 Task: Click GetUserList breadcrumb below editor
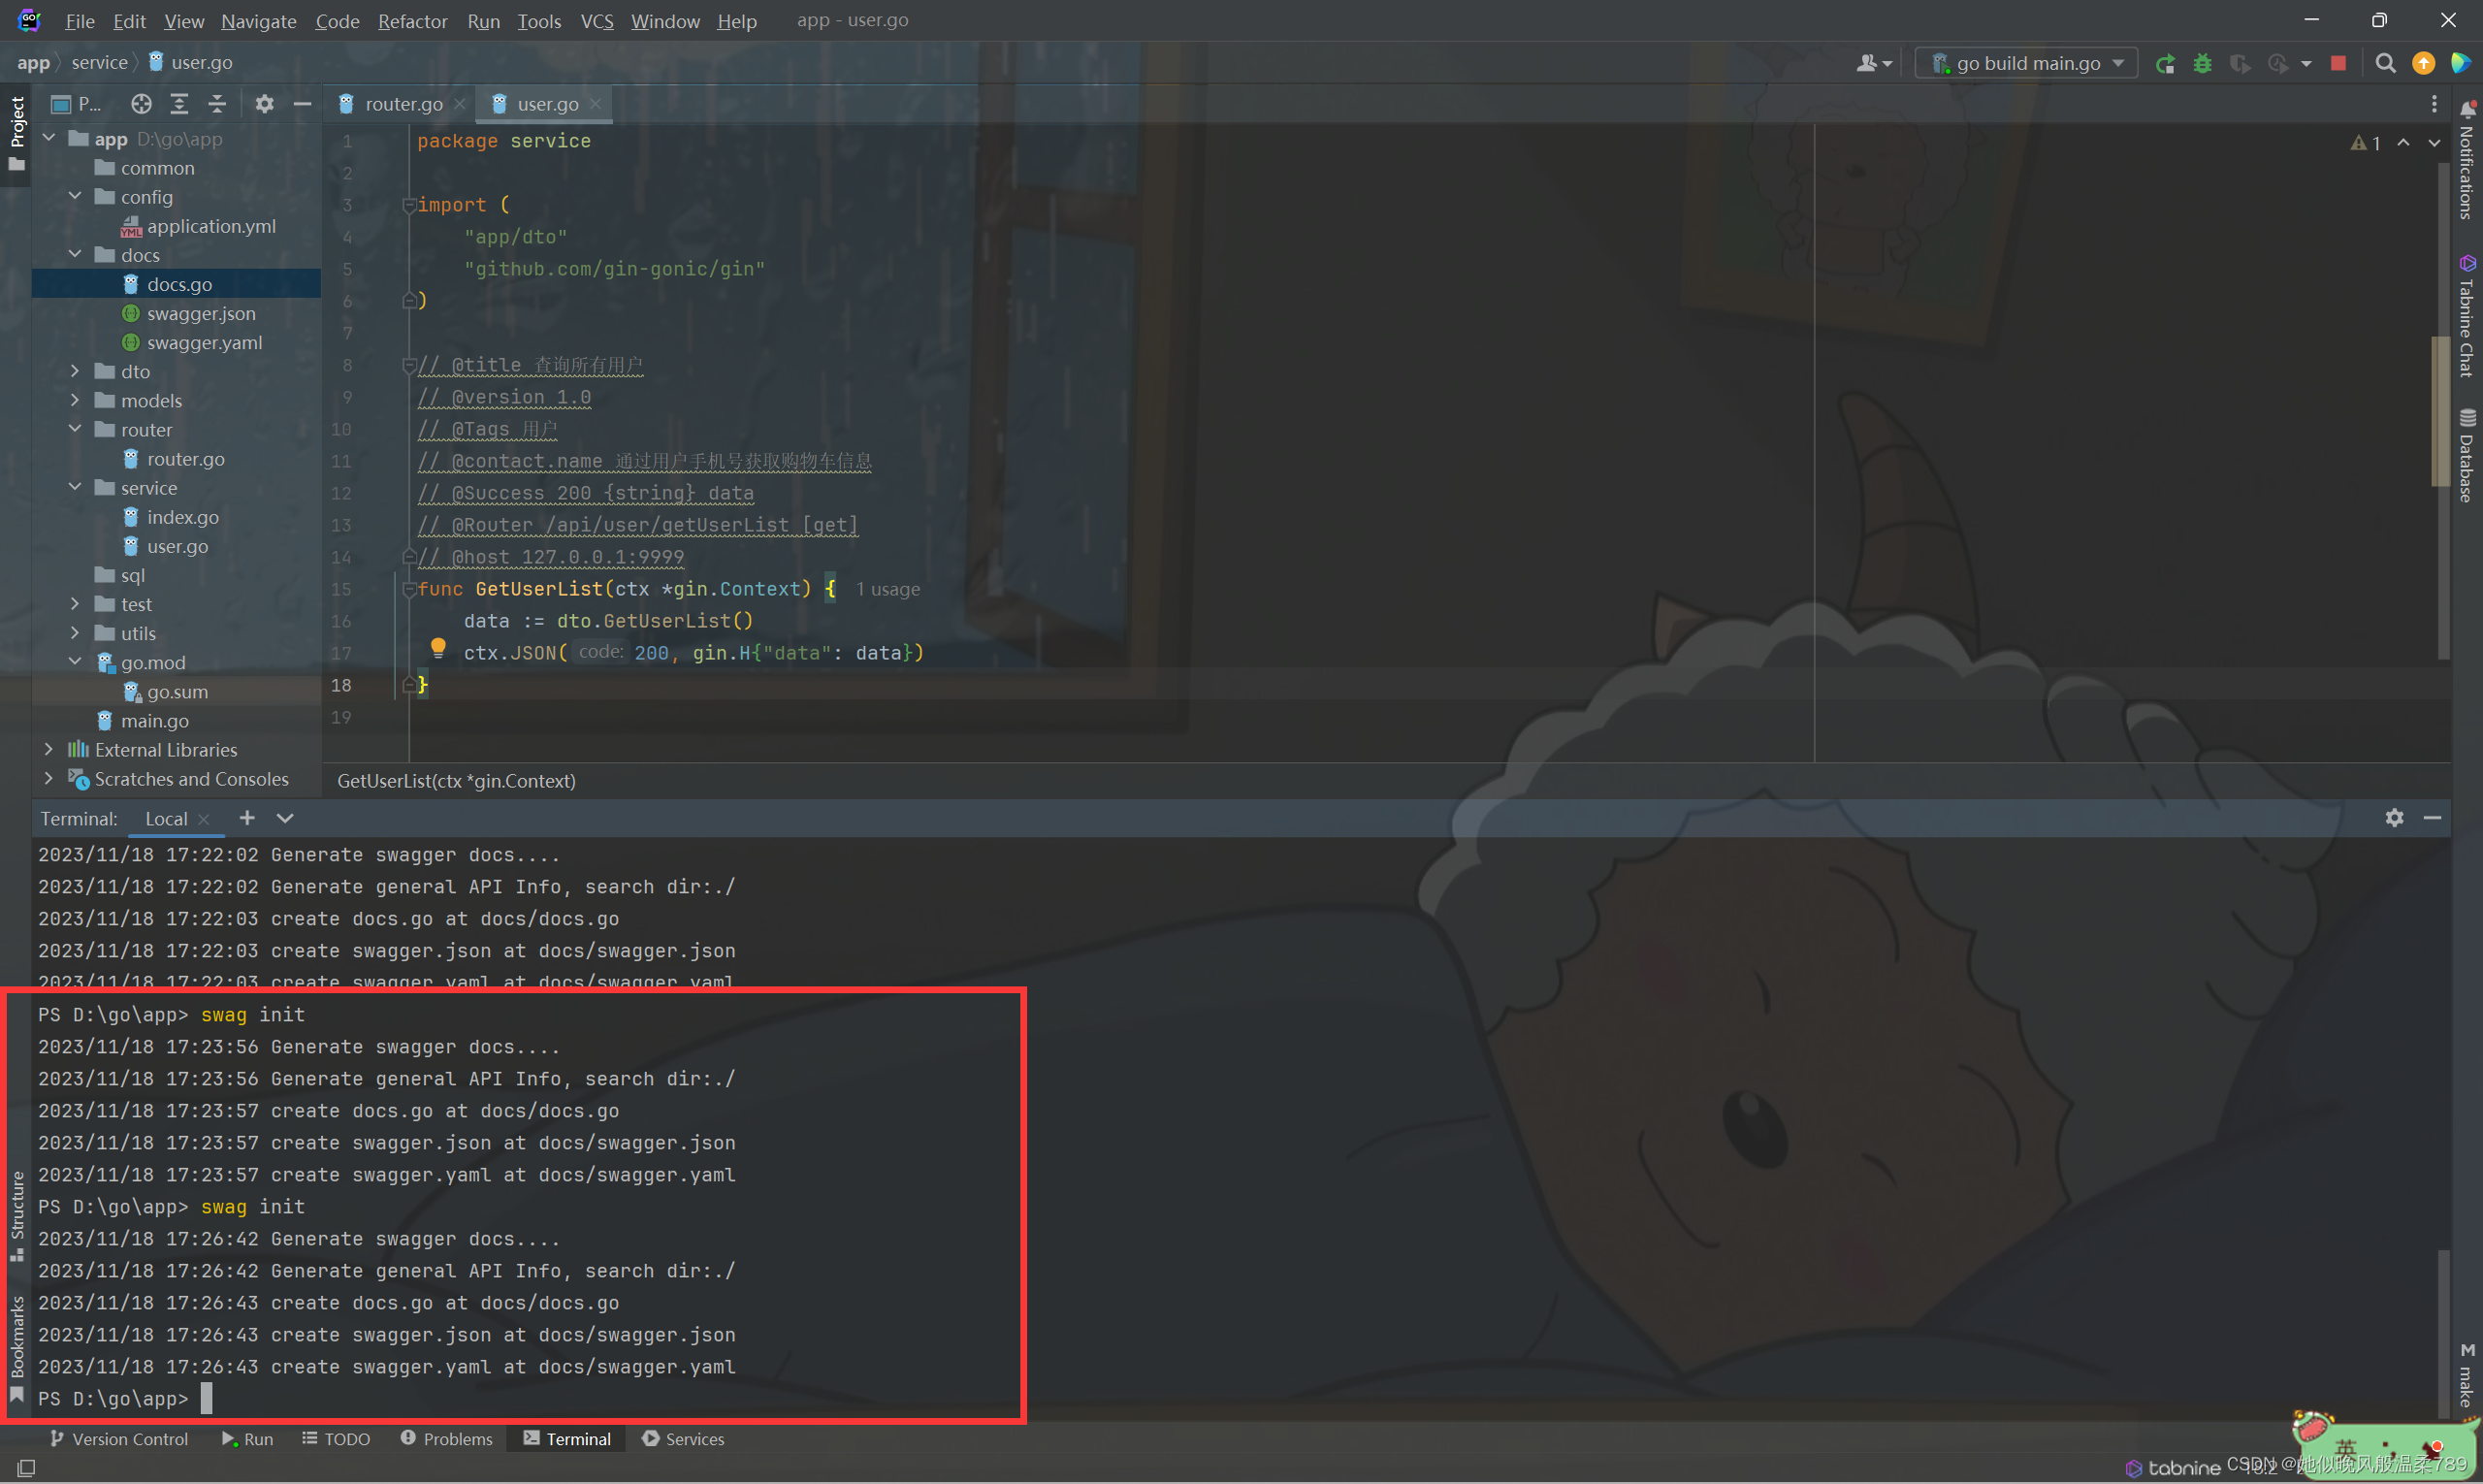click(x=456, y=781)
